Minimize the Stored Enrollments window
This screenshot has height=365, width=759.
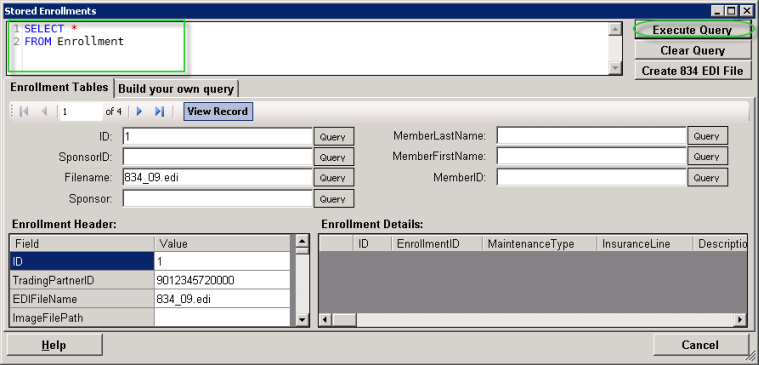719,11
